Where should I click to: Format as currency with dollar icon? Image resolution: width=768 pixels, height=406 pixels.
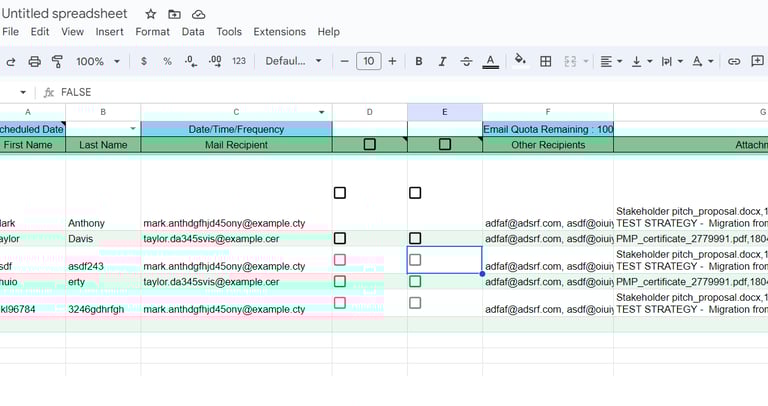click(144, 61)
